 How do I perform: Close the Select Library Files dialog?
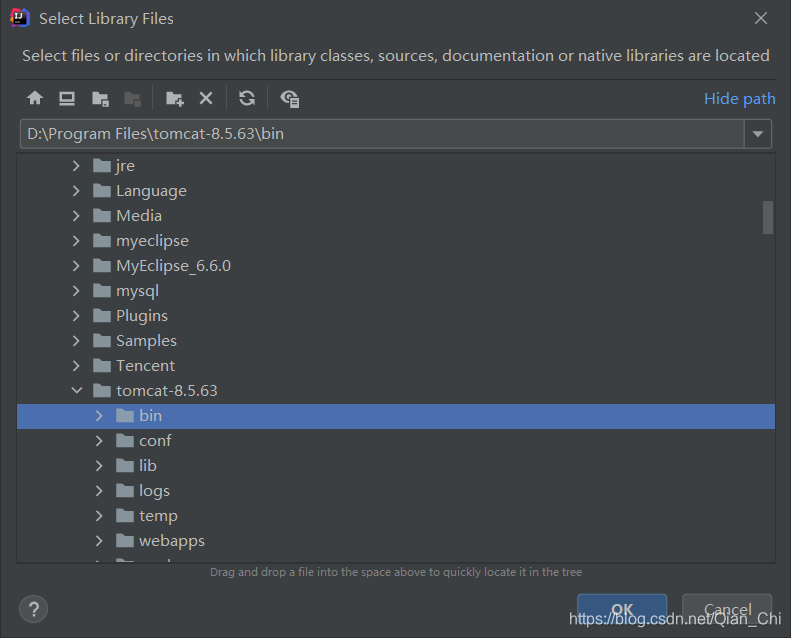click(761, 19)
